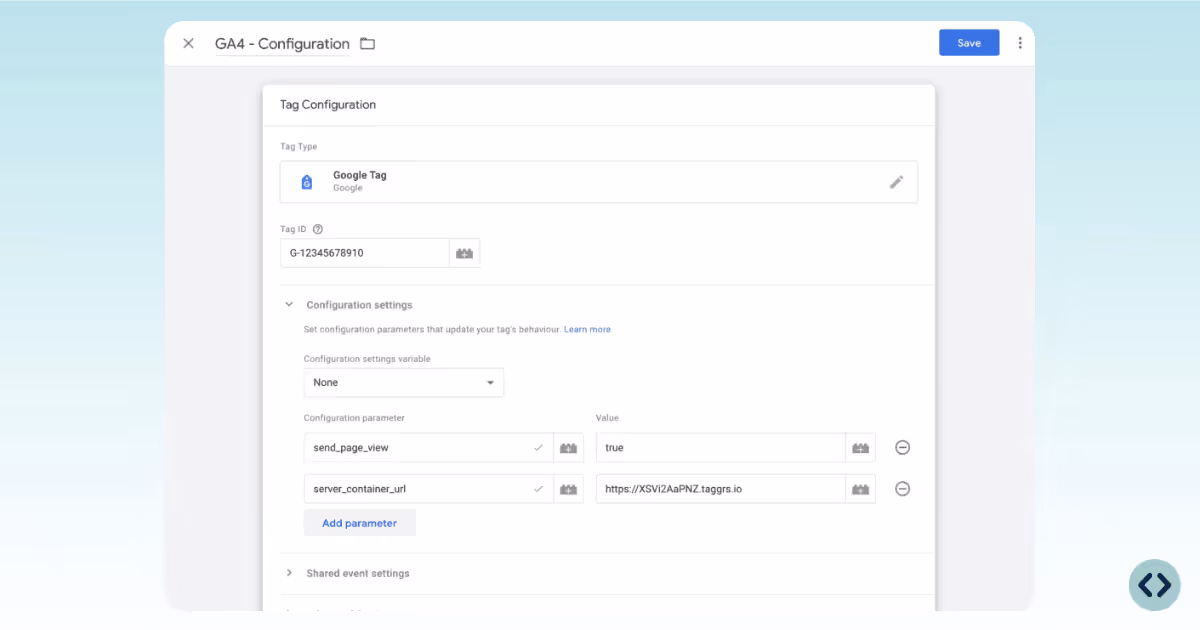The width and height of the screenshot is (1200, 630).
Task: Open variable picker beside server_container_url
Action: coord(569,489)
